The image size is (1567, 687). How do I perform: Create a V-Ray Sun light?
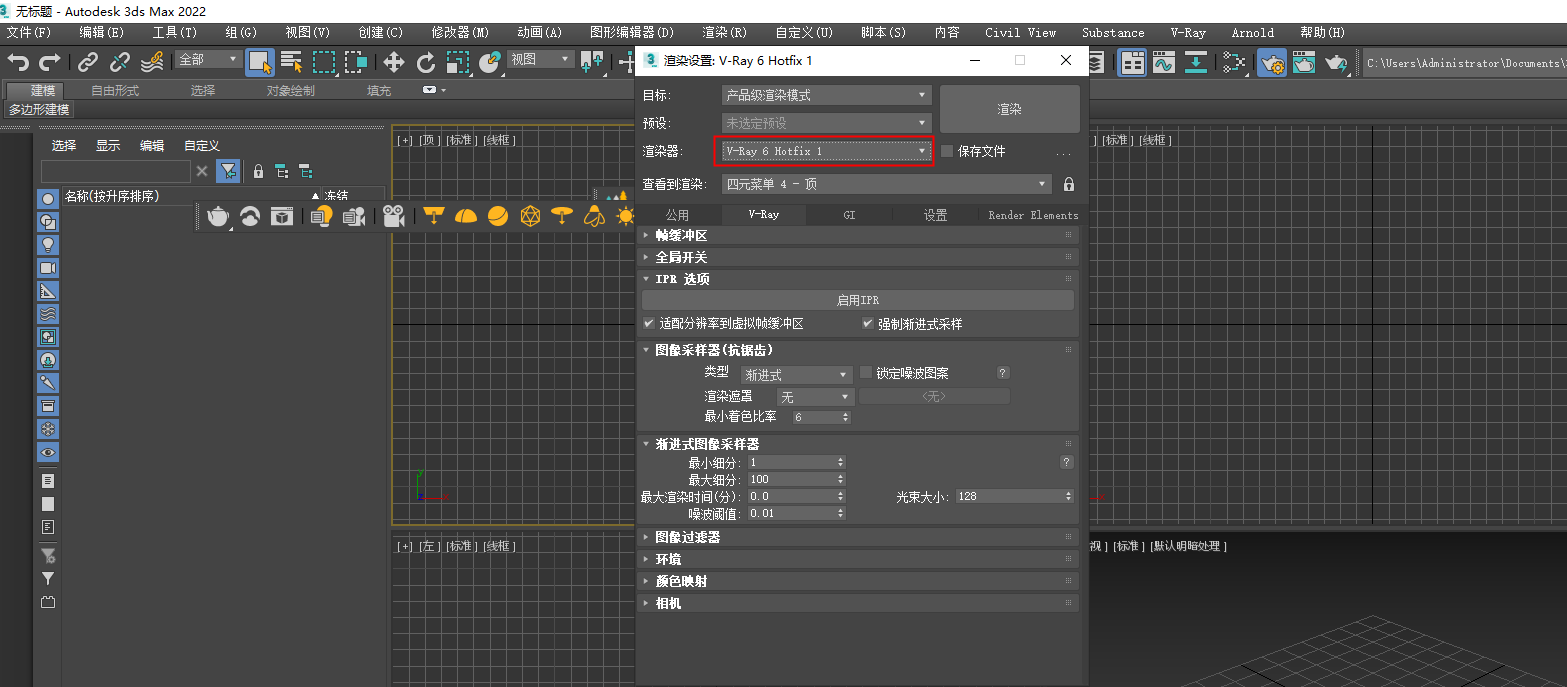[x=624, y=215]
